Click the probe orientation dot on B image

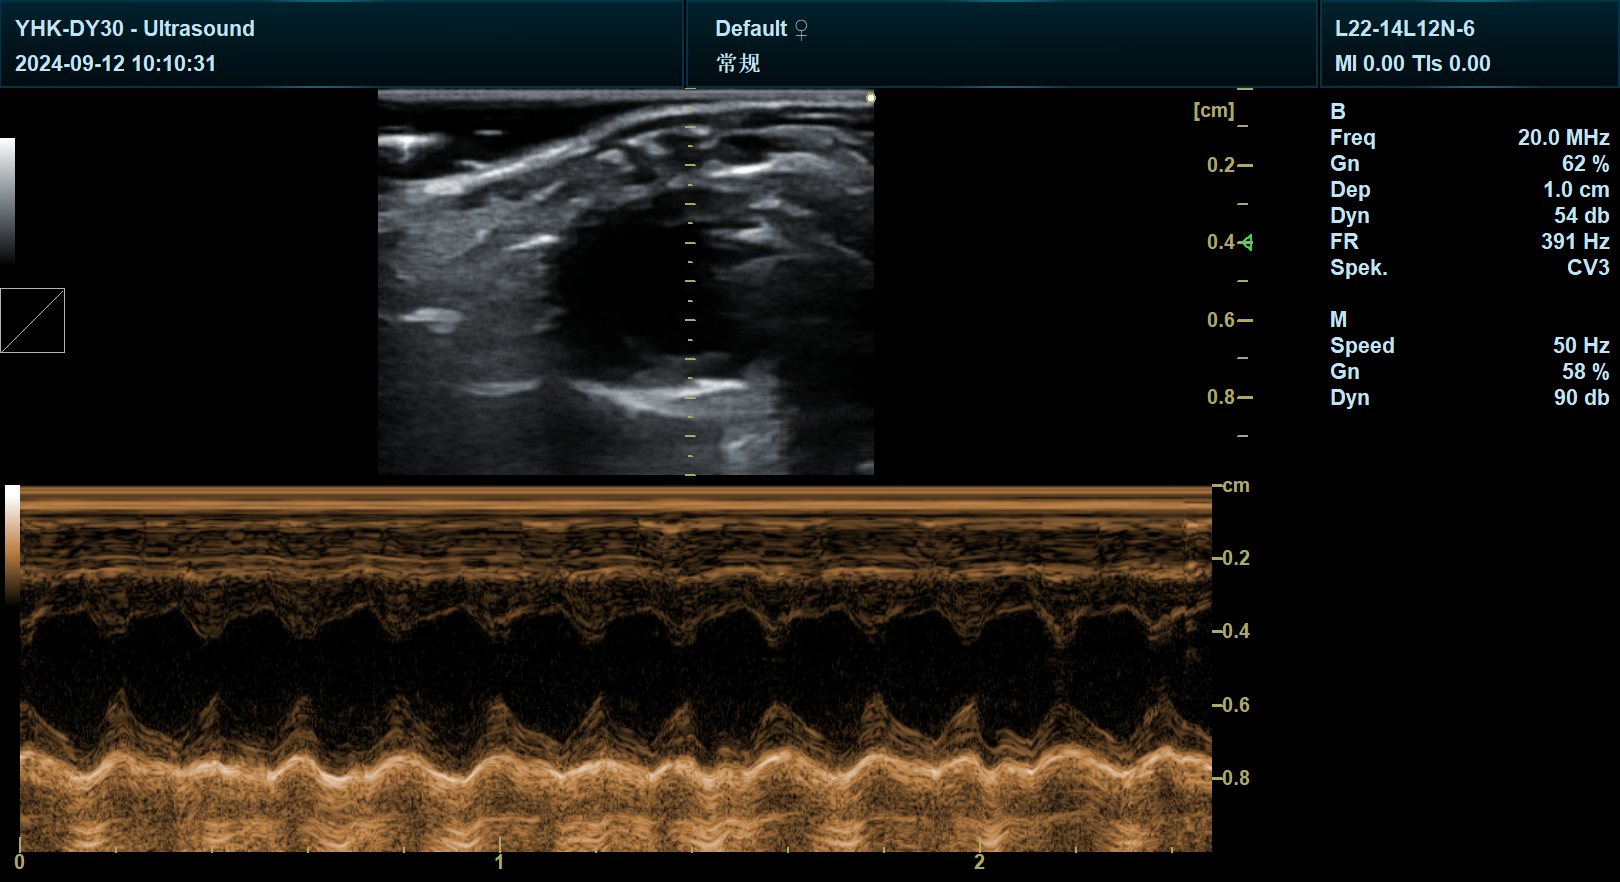click(871, 98)
